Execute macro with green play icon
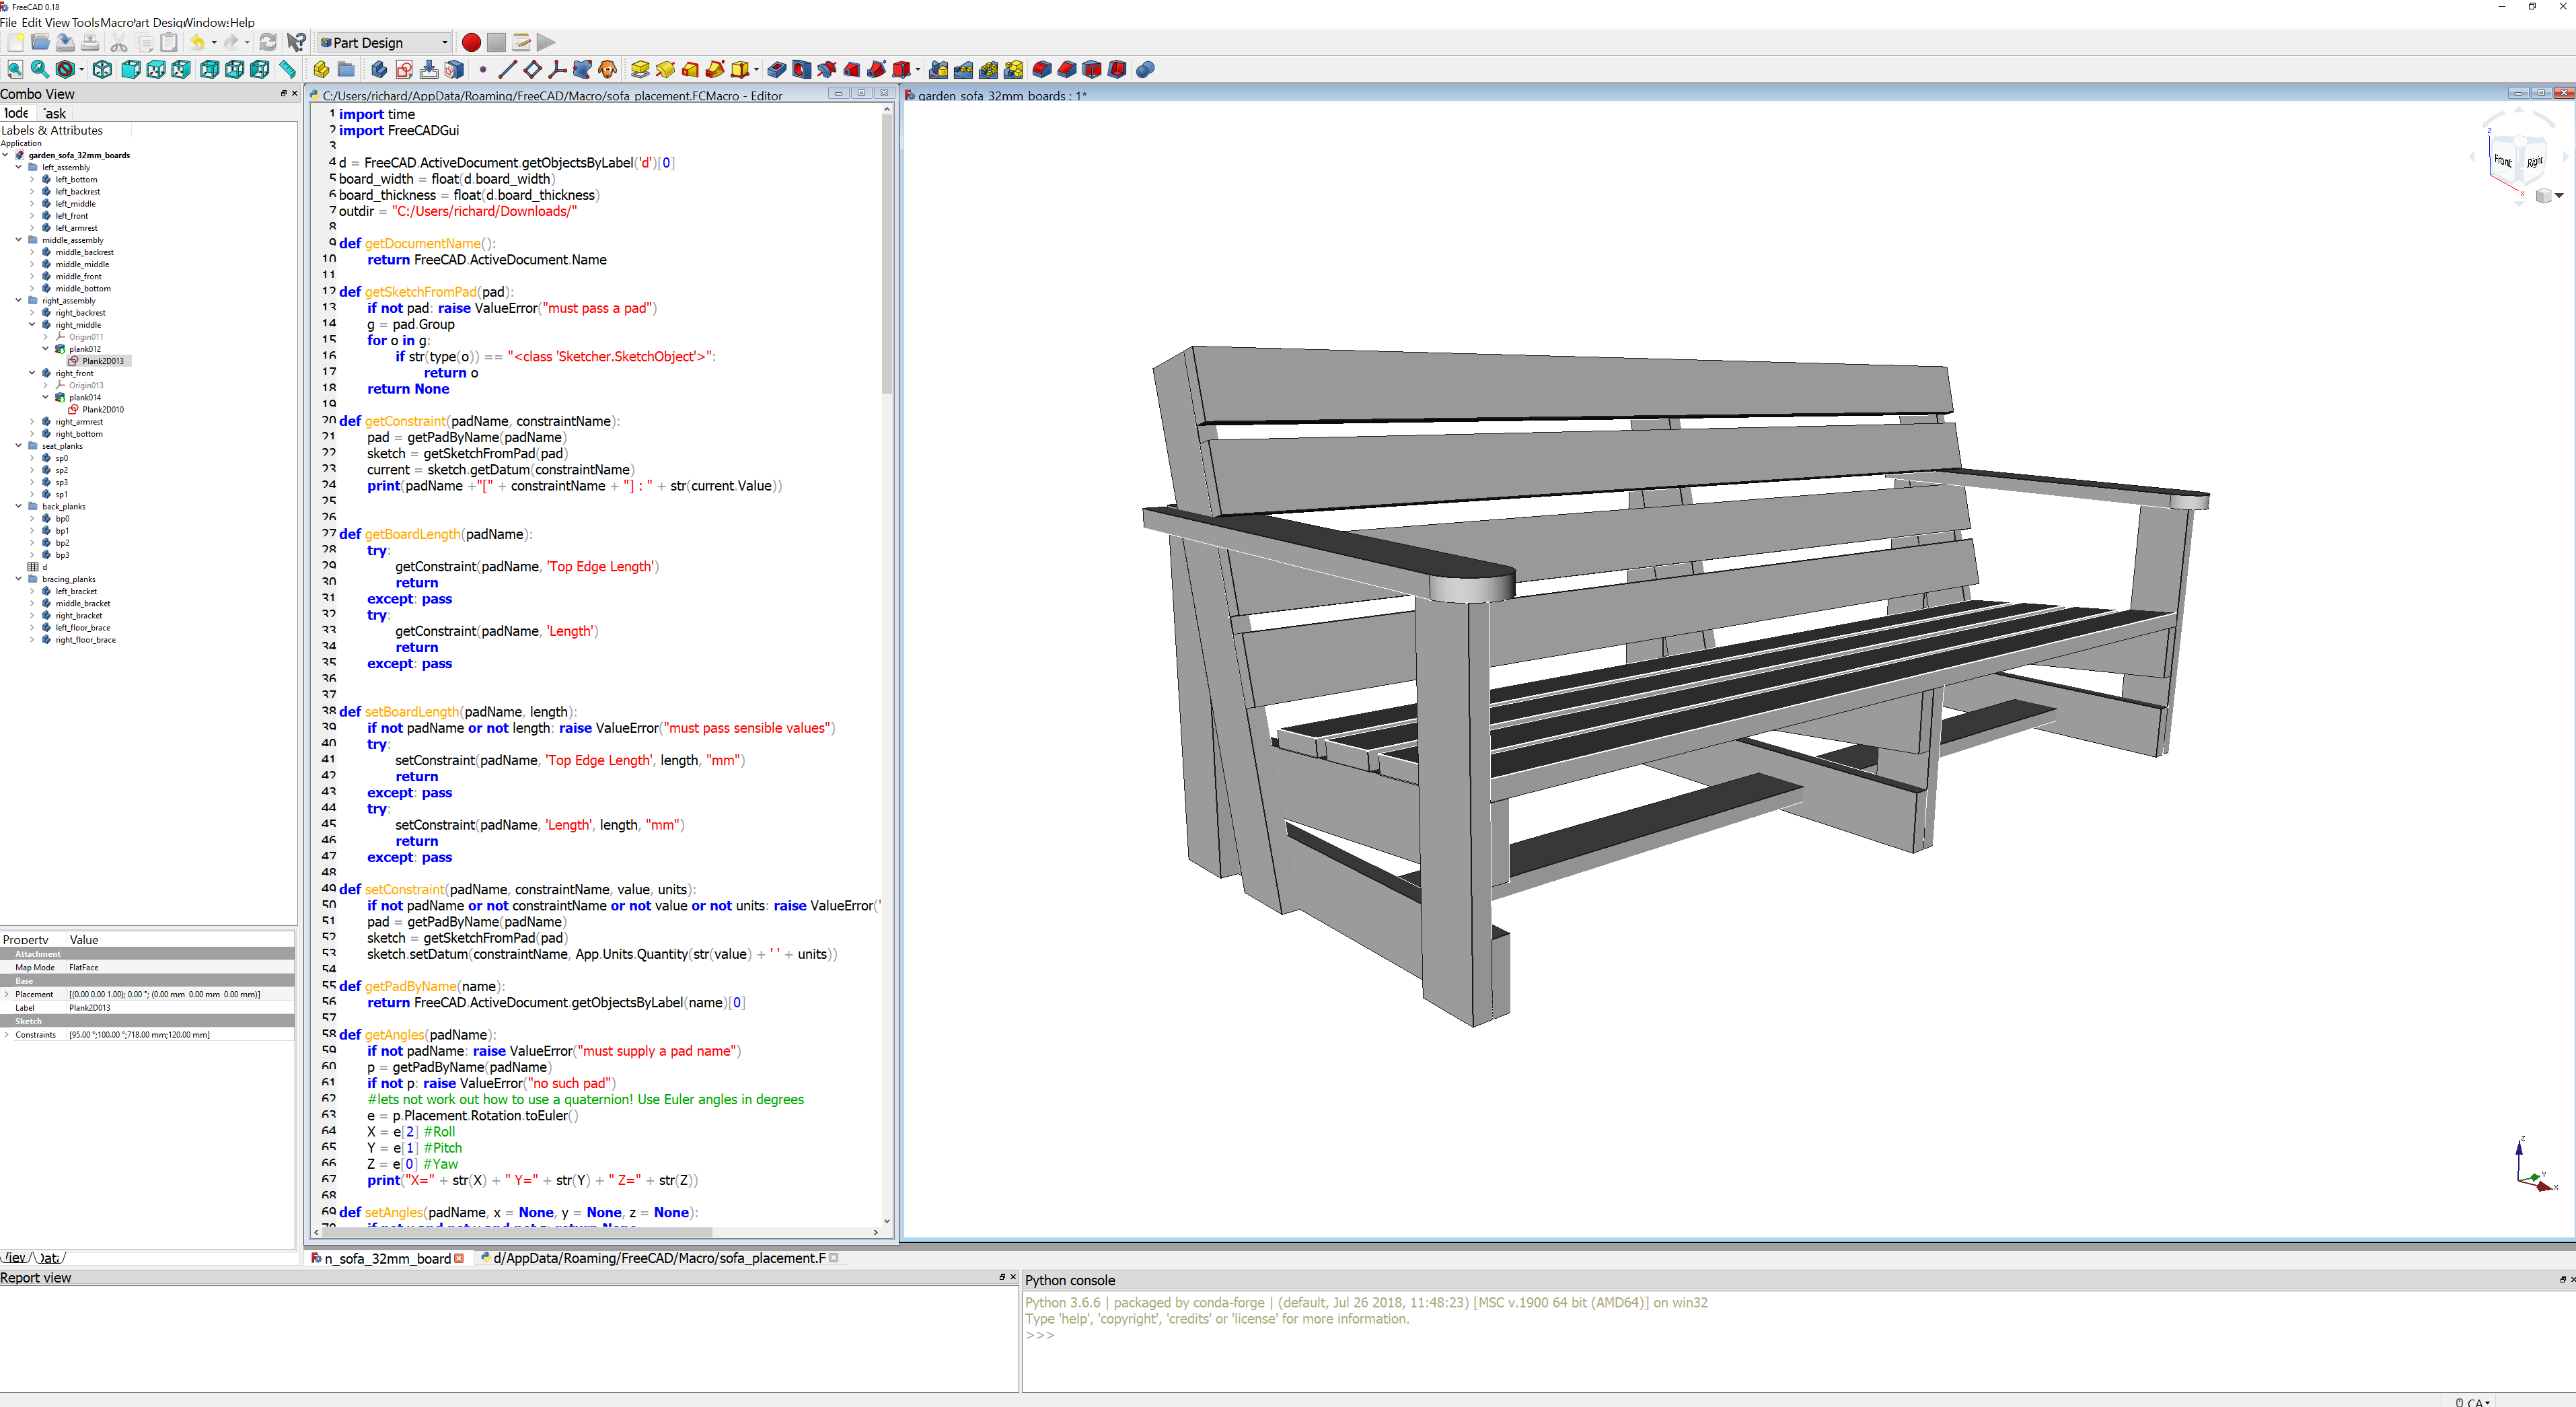 pyautogui.click(x=545, y=42)
